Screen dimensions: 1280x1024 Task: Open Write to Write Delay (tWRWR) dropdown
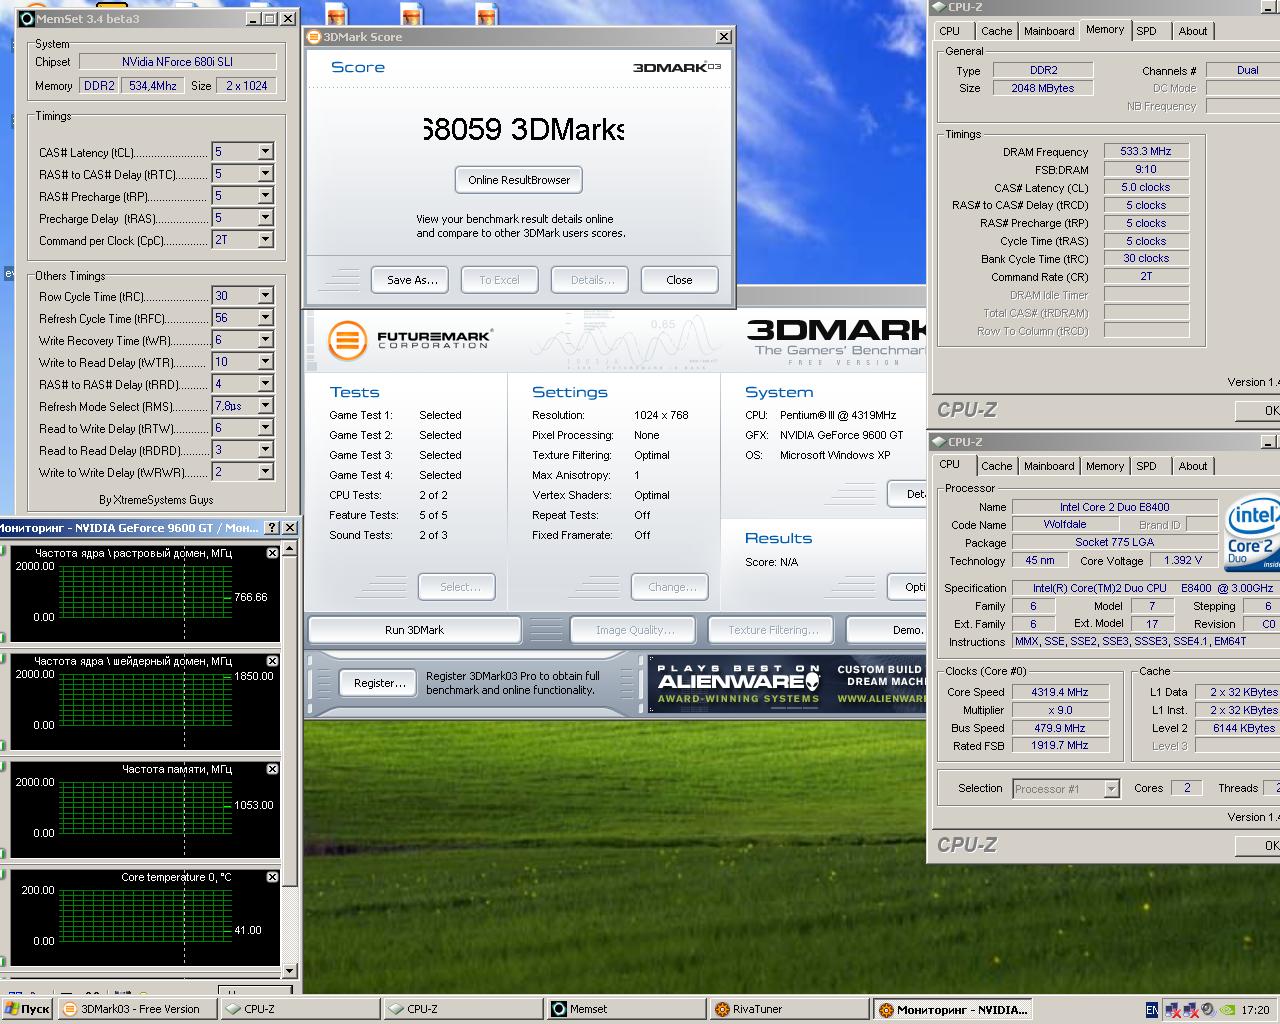(x=265, y=472)
